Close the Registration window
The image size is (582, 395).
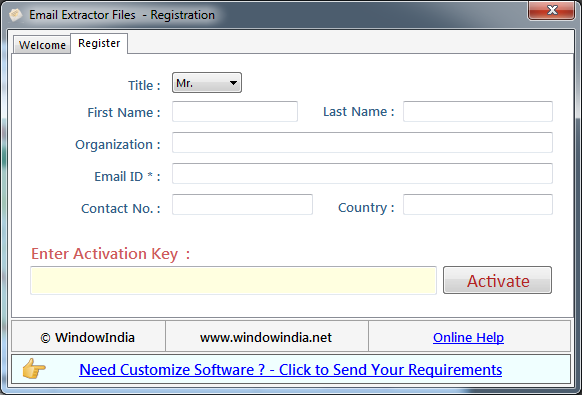pyautogui.click(x=552, y=10)
